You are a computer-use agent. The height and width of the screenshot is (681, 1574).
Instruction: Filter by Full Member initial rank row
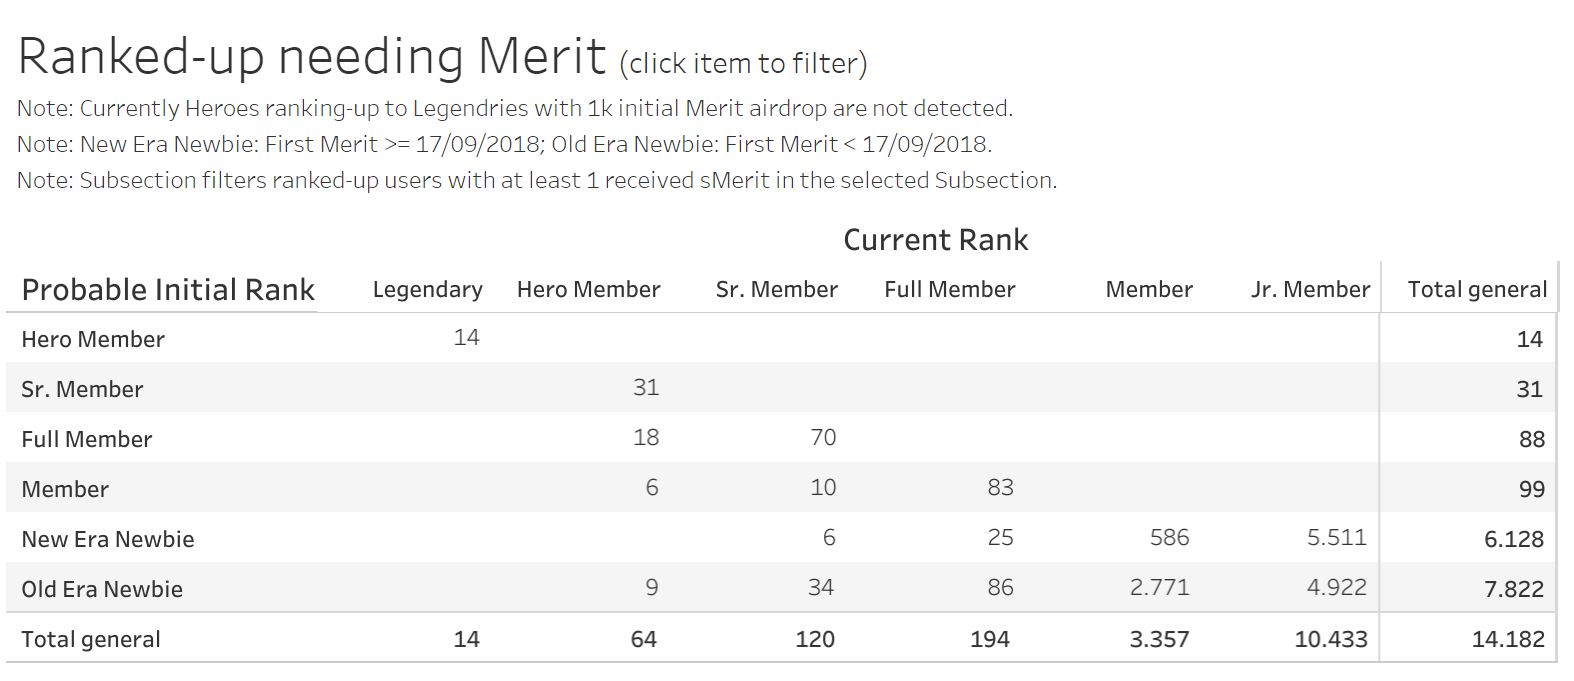tap(87, 439)
